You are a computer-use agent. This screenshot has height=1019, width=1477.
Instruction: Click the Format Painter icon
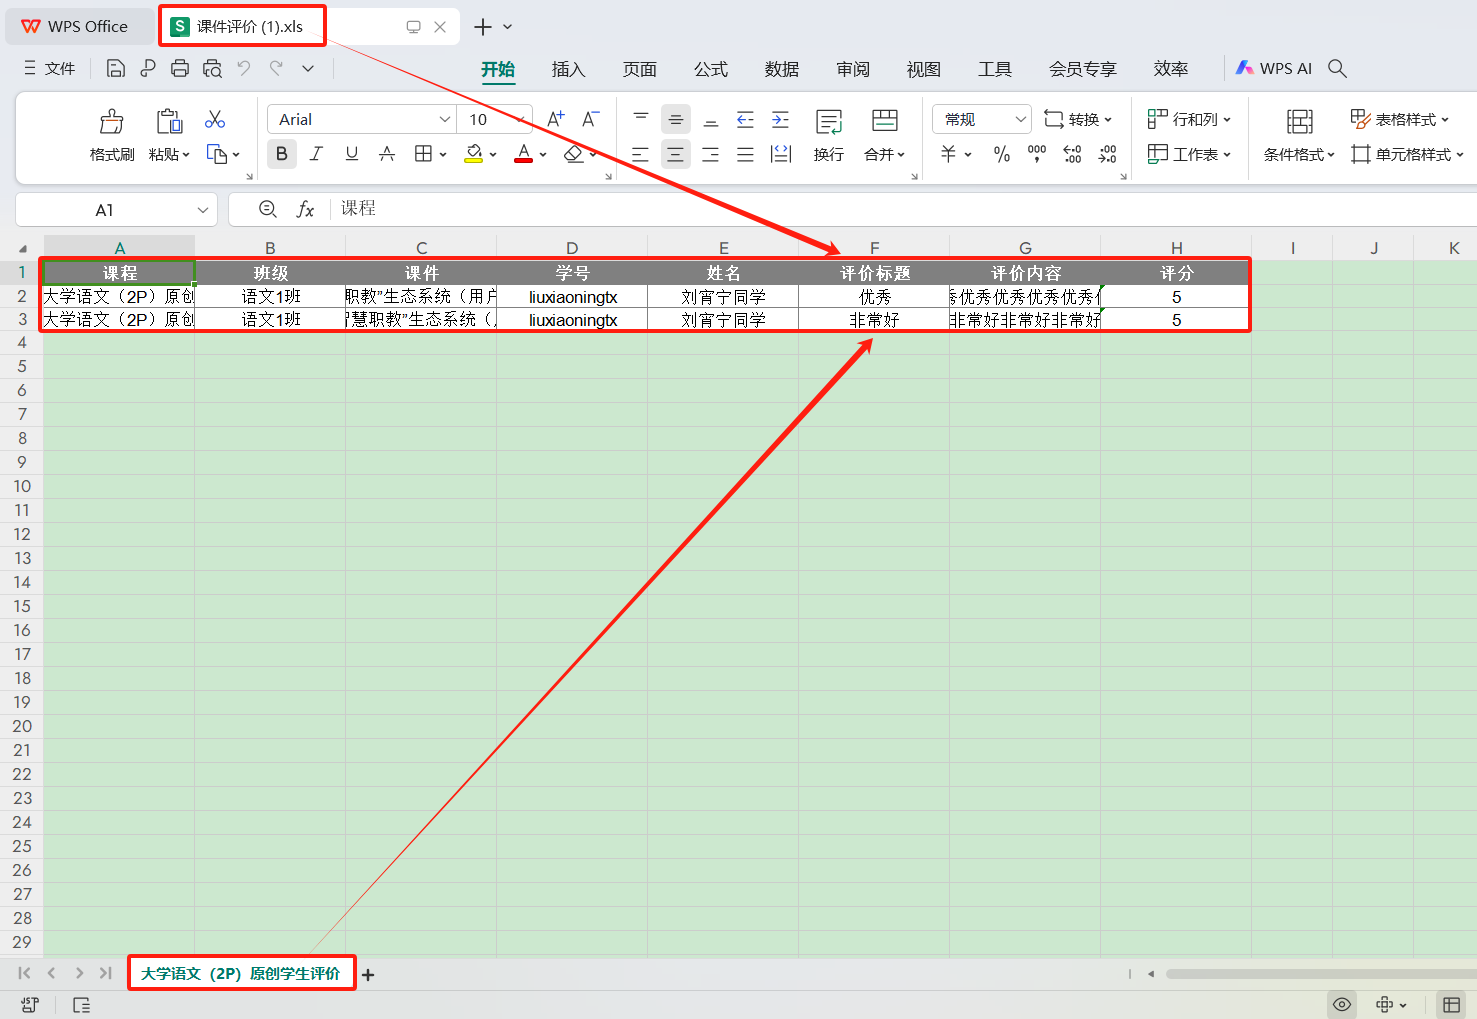coord(111,123)
